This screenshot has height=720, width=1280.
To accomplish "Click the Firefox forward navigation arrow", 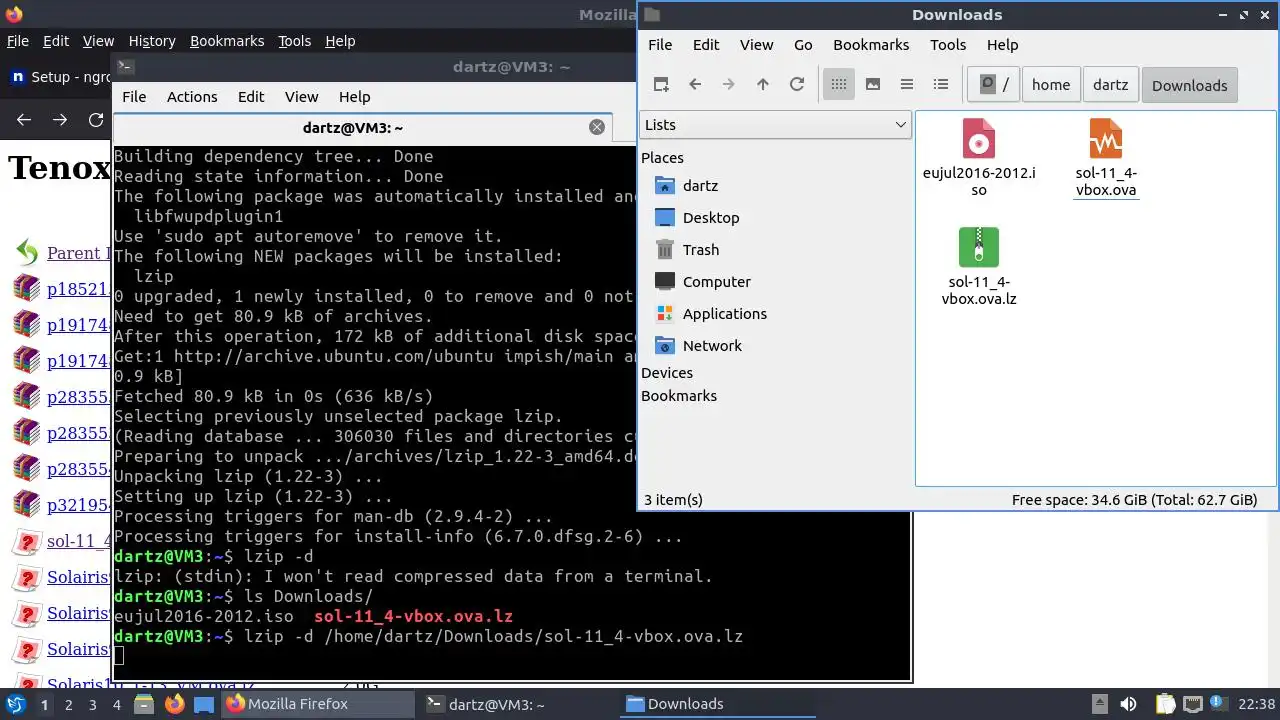I will pyautogui.click(x=60, y=120).
